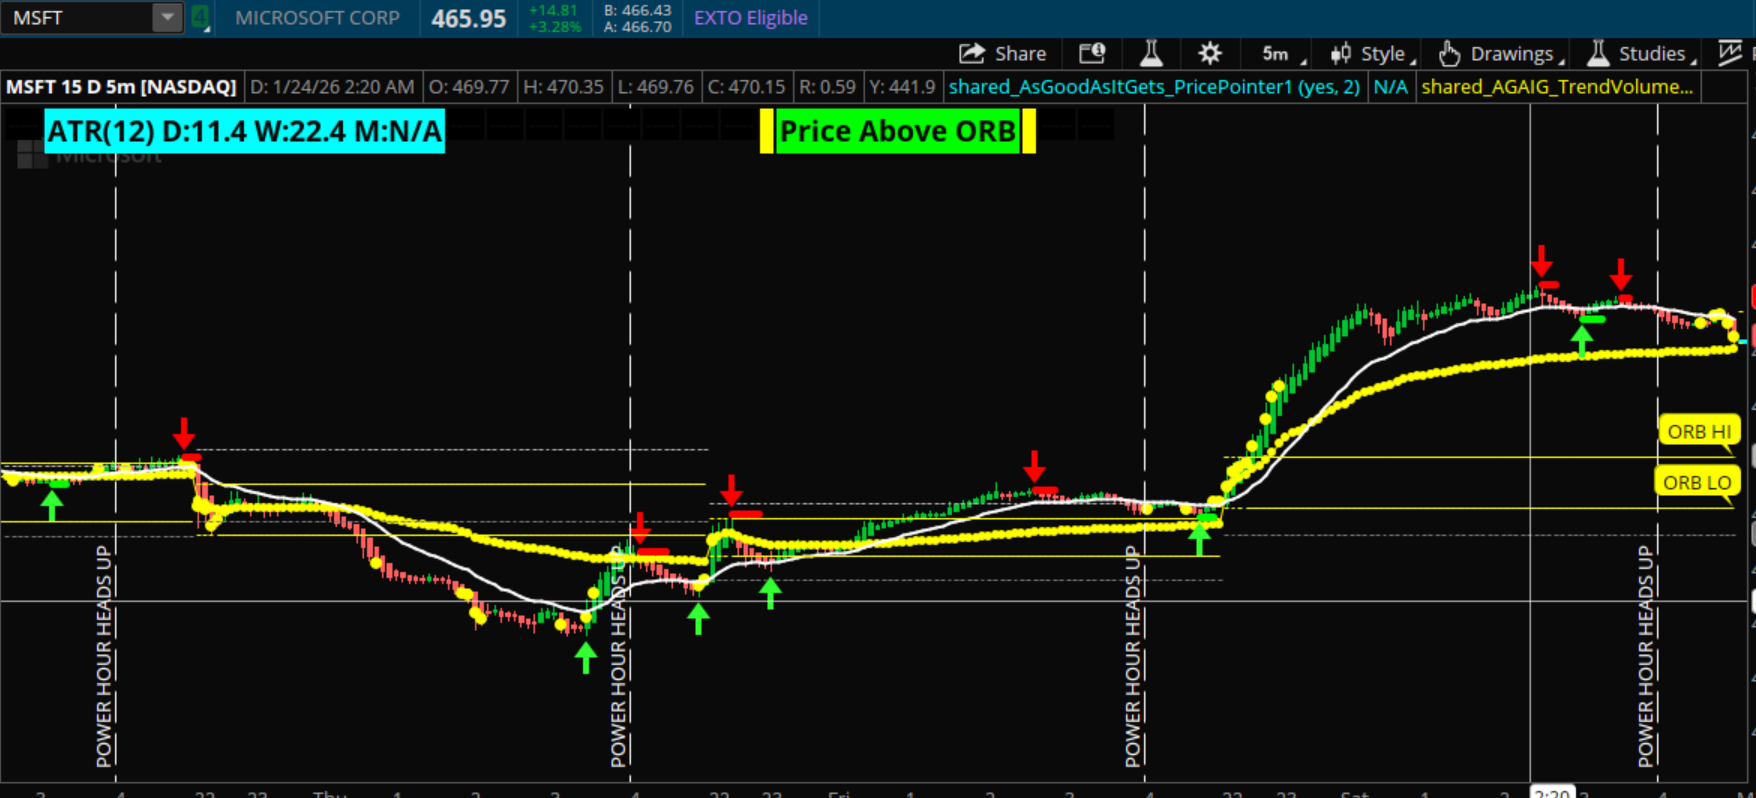1756x798 pixels.
Task: Open chart settings gear icon
Action: [1210, 54]
